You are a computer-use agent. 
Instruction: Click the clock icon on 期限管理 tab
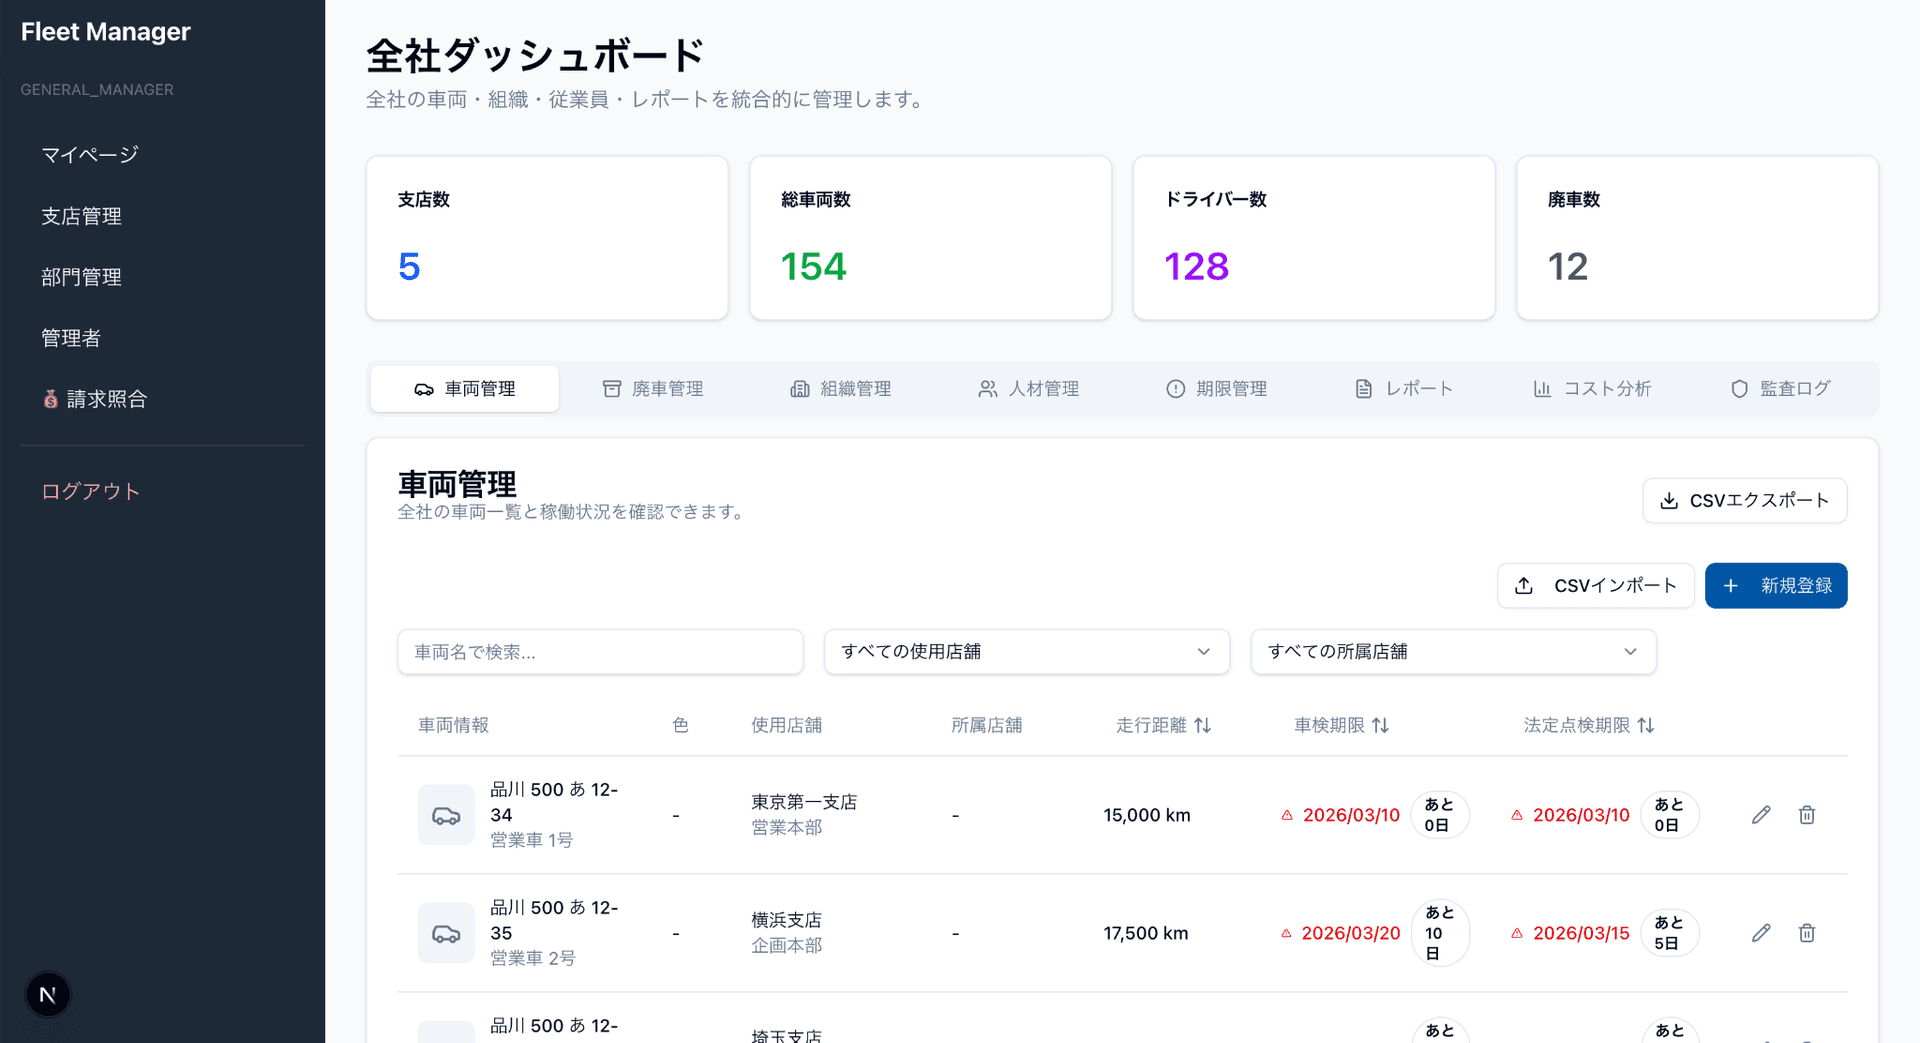[x=1175, y=388]
